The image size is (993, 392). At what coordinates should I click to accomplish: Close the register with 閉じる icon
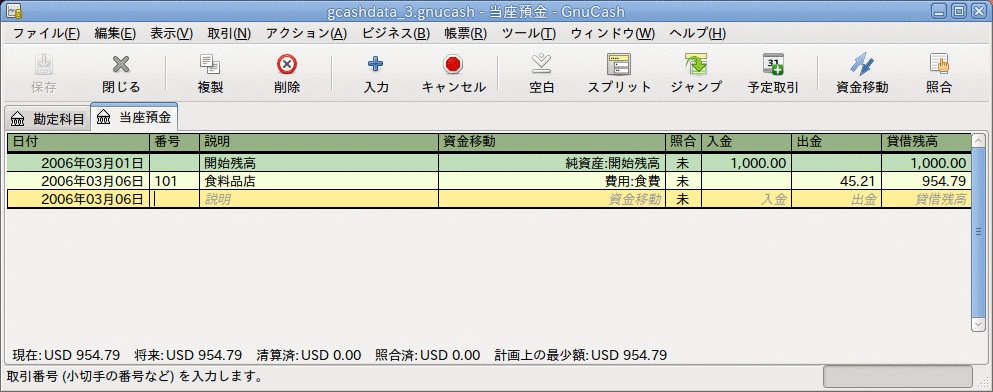[x=121, y=64]
